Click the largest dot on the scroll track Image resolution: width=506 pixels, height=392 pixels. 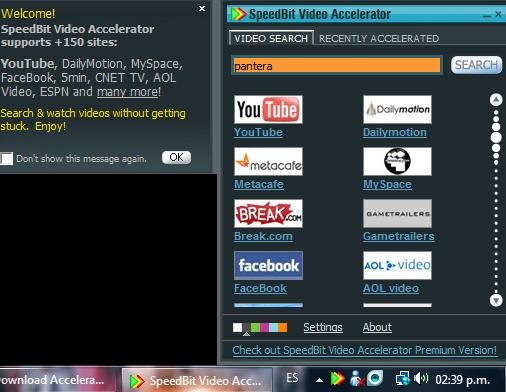(x=496, y=137)
